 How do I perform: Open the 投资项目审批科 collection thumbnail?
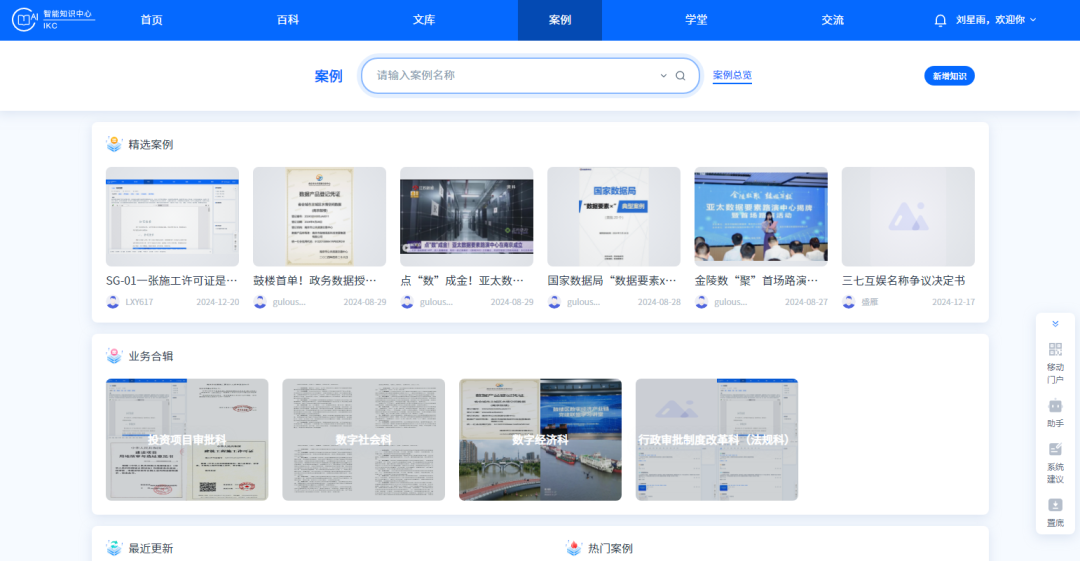click(187, 439)
